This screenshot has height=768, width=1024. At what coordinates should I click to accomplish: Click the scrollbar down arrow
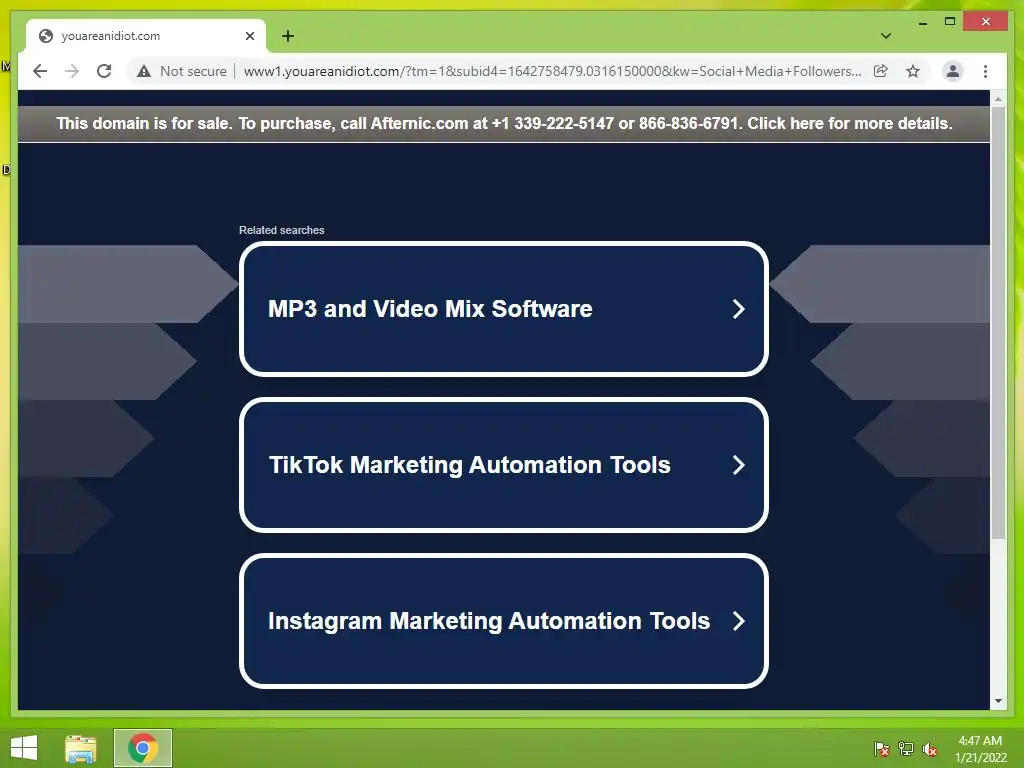pyautogui.click(x=998, y=701)
